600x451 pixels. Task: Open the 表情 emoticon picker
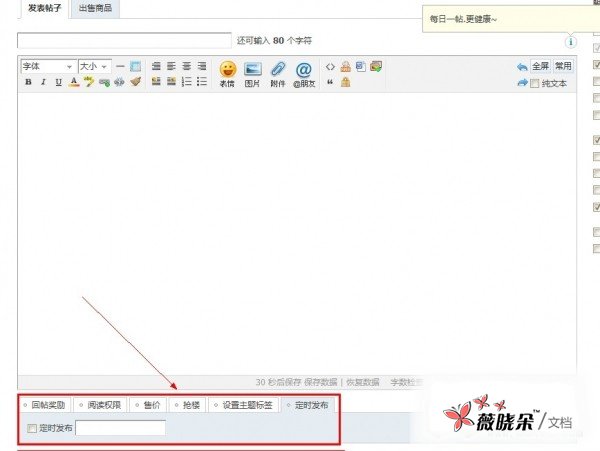point(227,74)
